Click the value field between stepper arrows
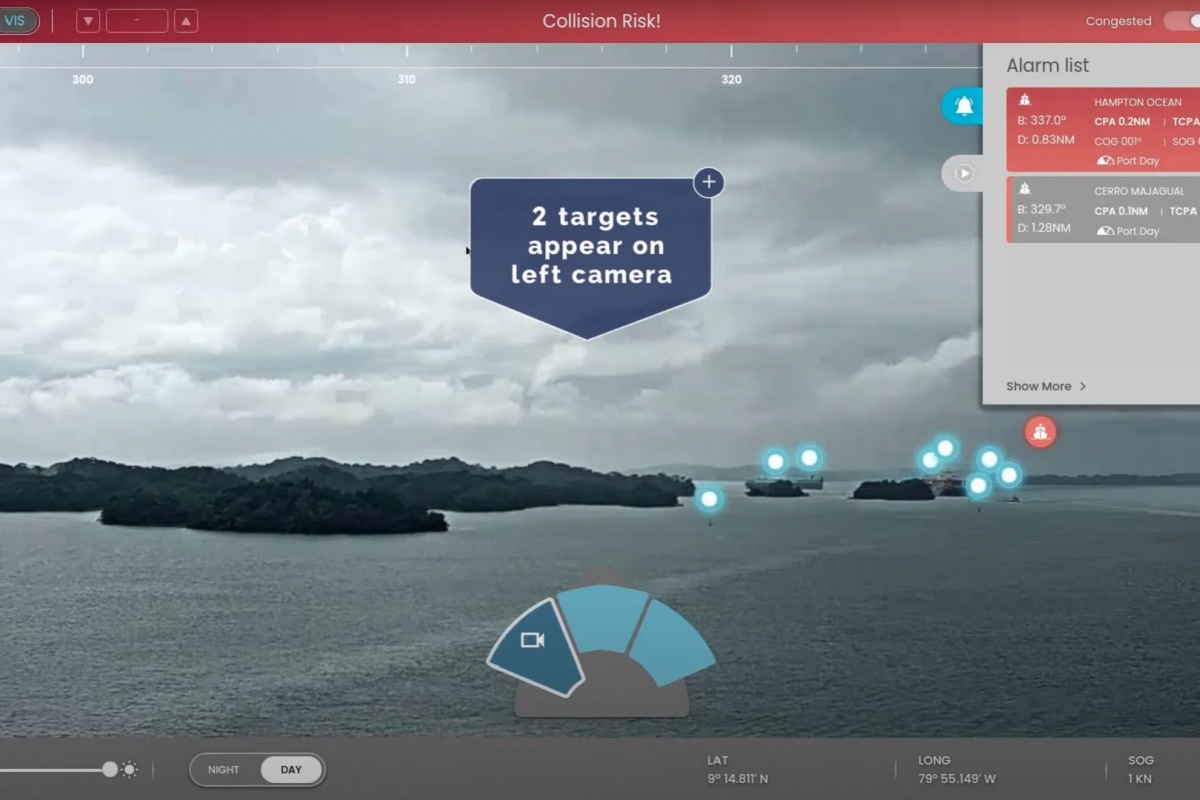The height and width of the screenshot is (800, 1200). pyautogui.click(x=137, y=21)
